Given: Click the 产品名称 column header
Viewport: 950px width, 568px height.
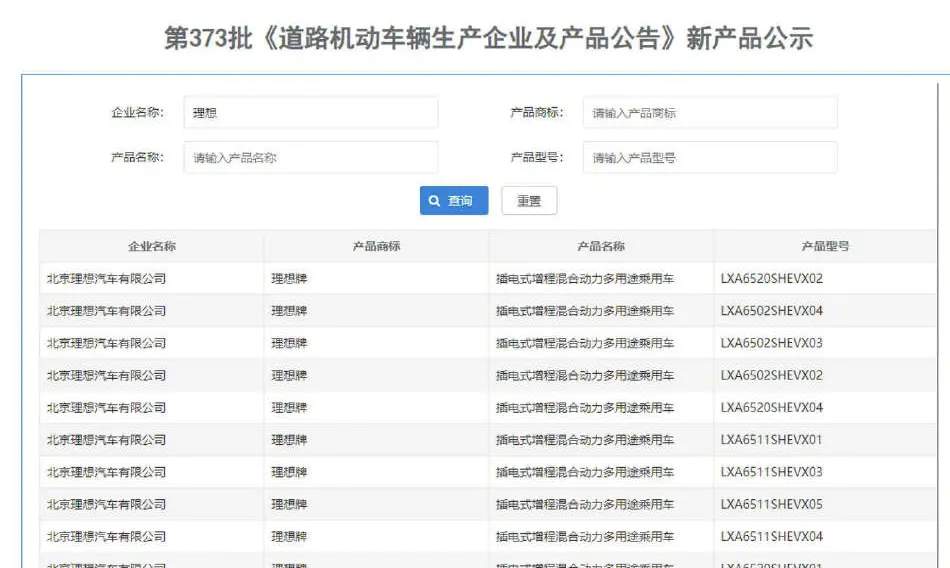Looking at the screenshot, I should (x=600, y=246).
